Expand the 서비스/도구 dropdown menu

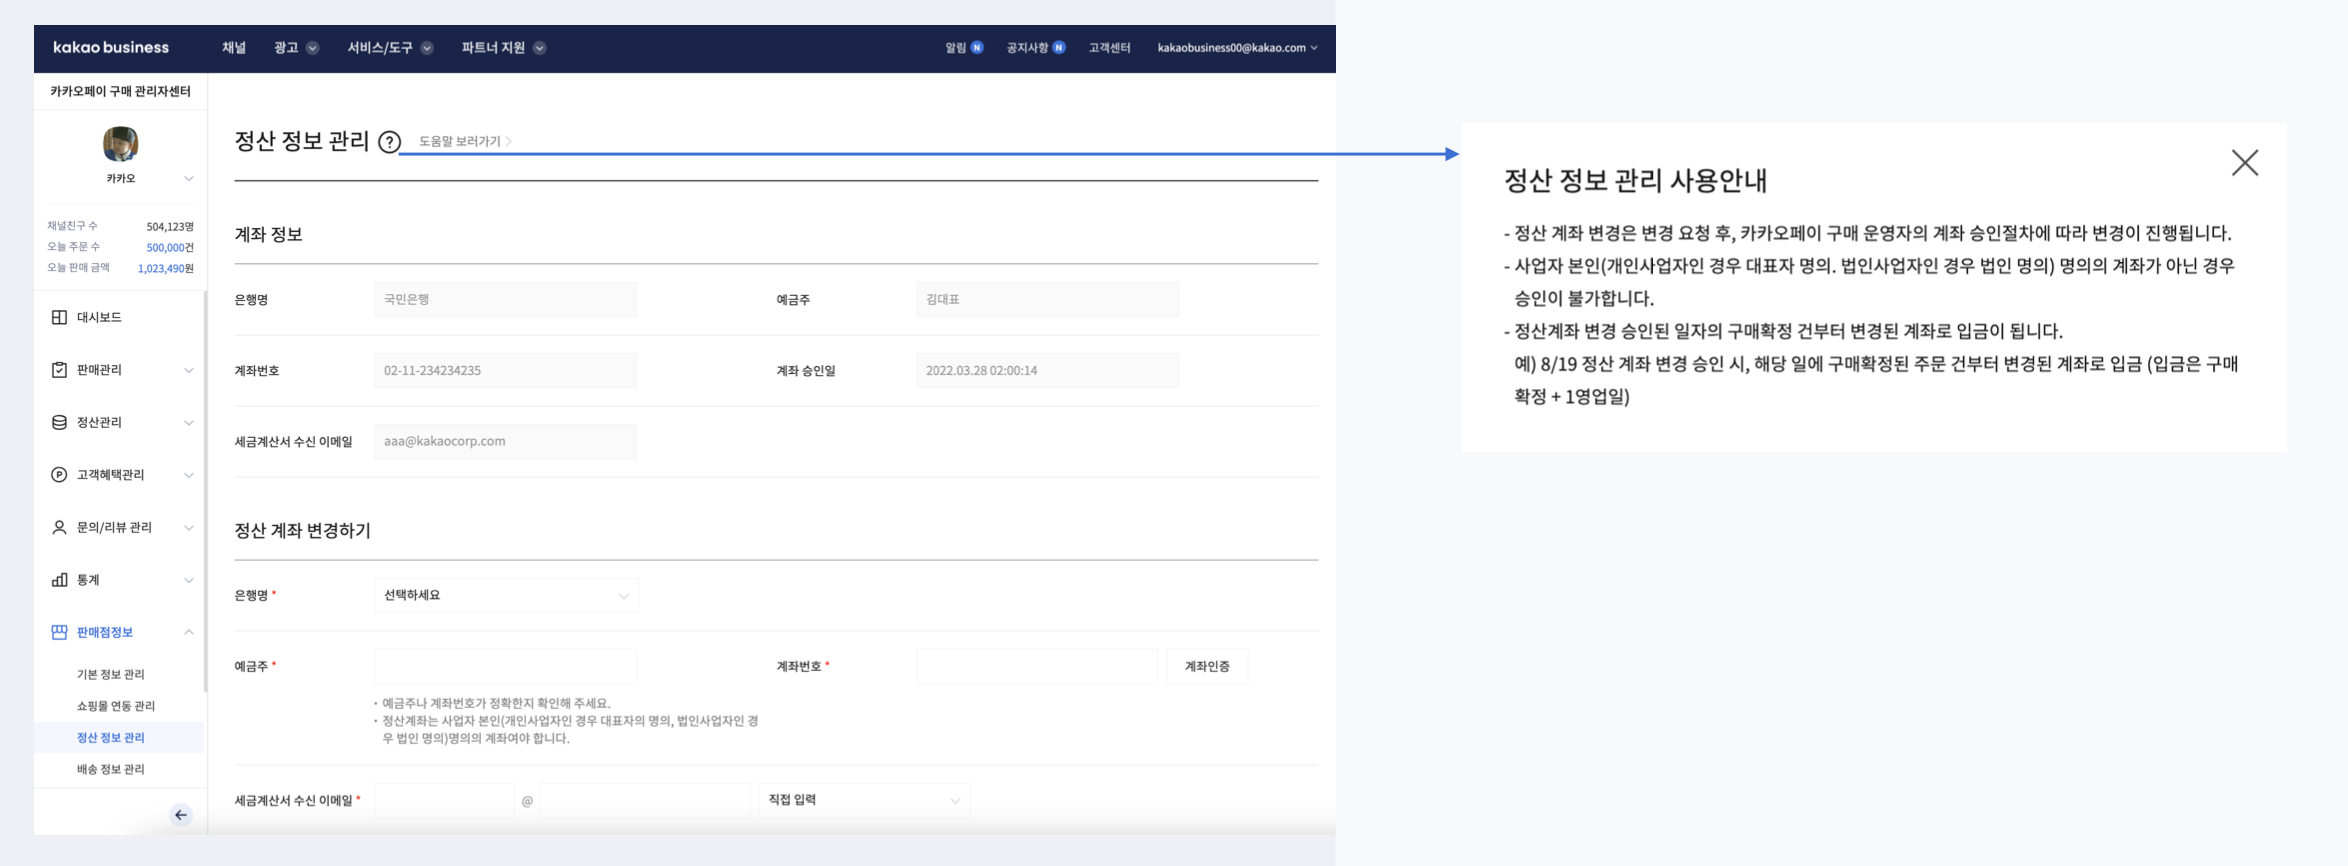(390, 48)
